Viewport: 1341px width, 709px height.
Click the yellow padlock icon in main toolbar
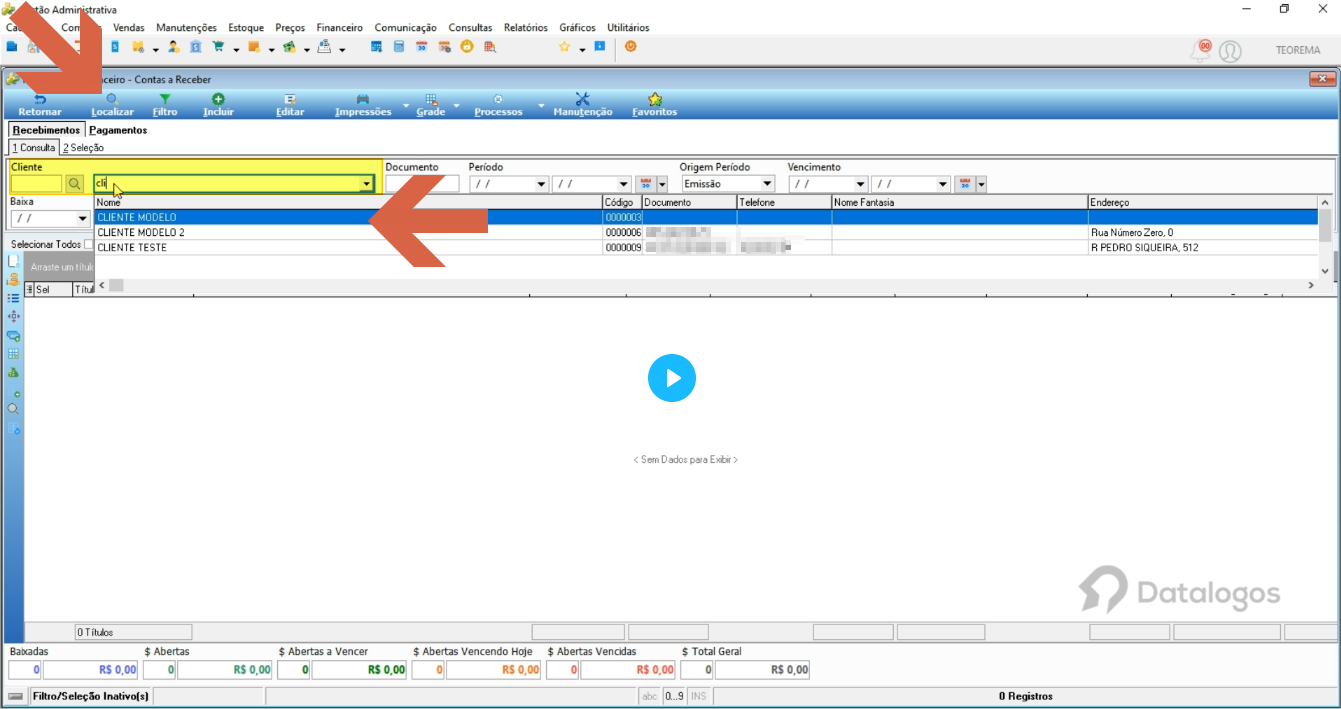pyautogui.click(x=466, y=47)
